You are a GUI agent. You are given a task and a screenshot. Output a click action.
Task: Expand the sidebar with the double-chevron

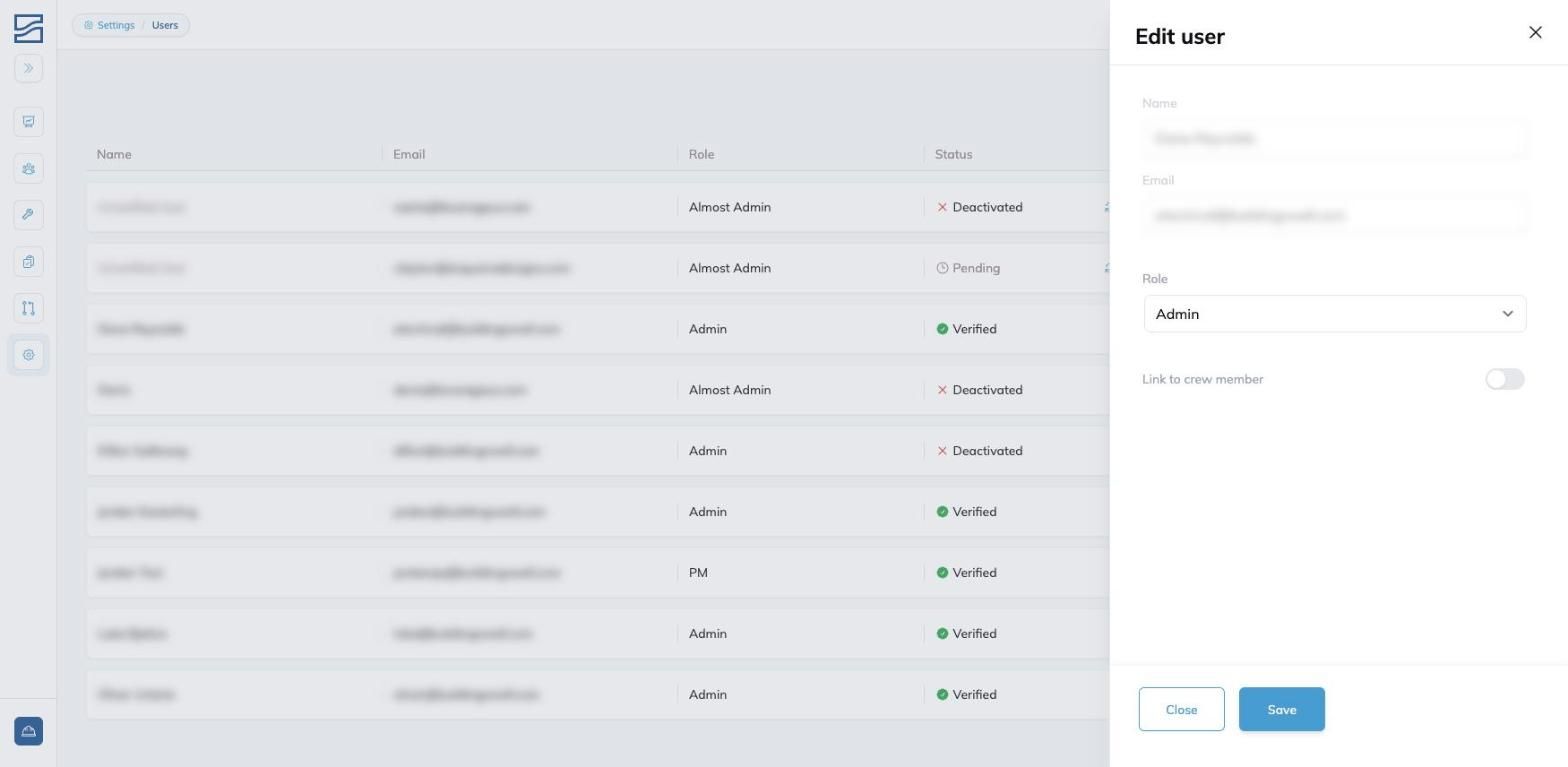pos(28,68)
